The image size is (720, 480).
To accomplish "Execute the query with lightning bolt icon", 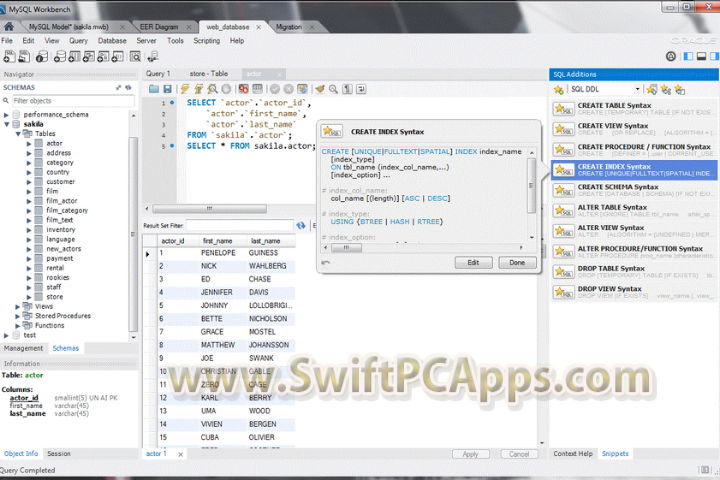I will 185,89.
